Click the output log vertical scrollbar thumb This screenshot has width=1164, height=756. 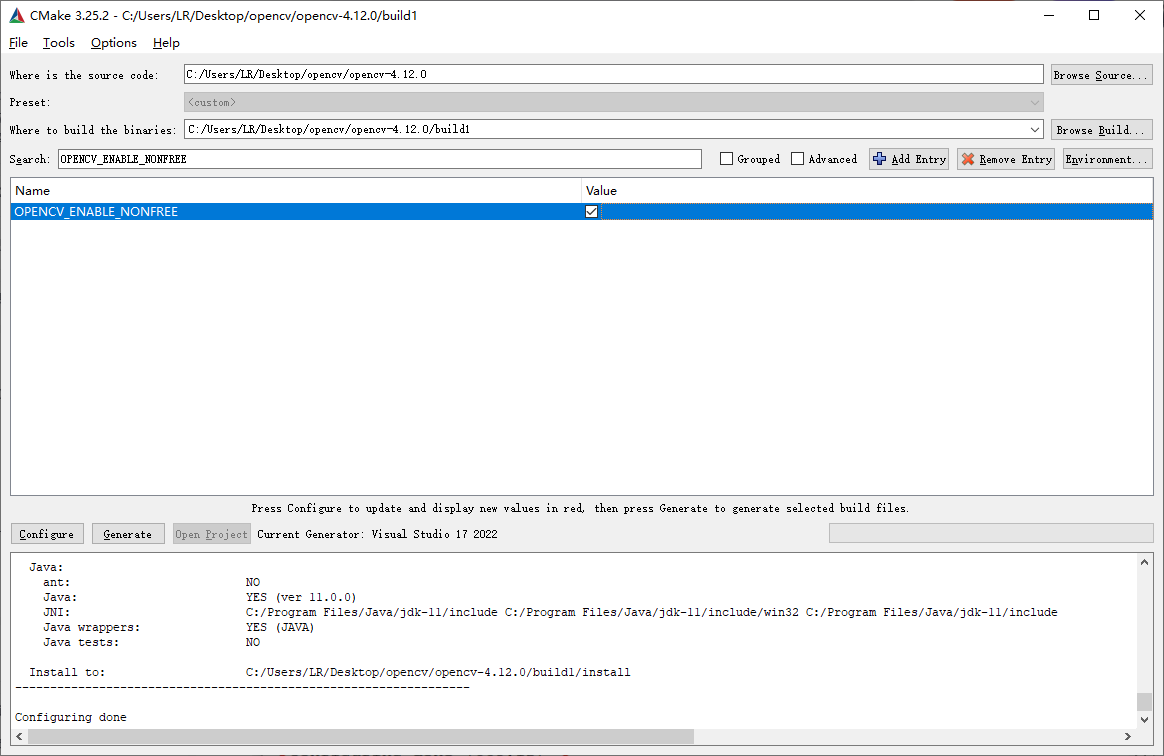(1144, 702)
